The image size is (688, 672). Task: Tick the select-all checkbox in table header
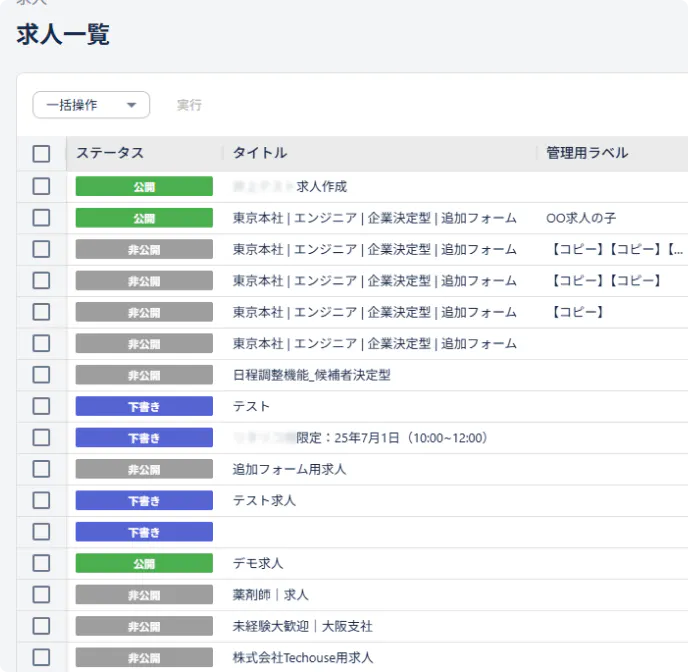click(41, 154)
